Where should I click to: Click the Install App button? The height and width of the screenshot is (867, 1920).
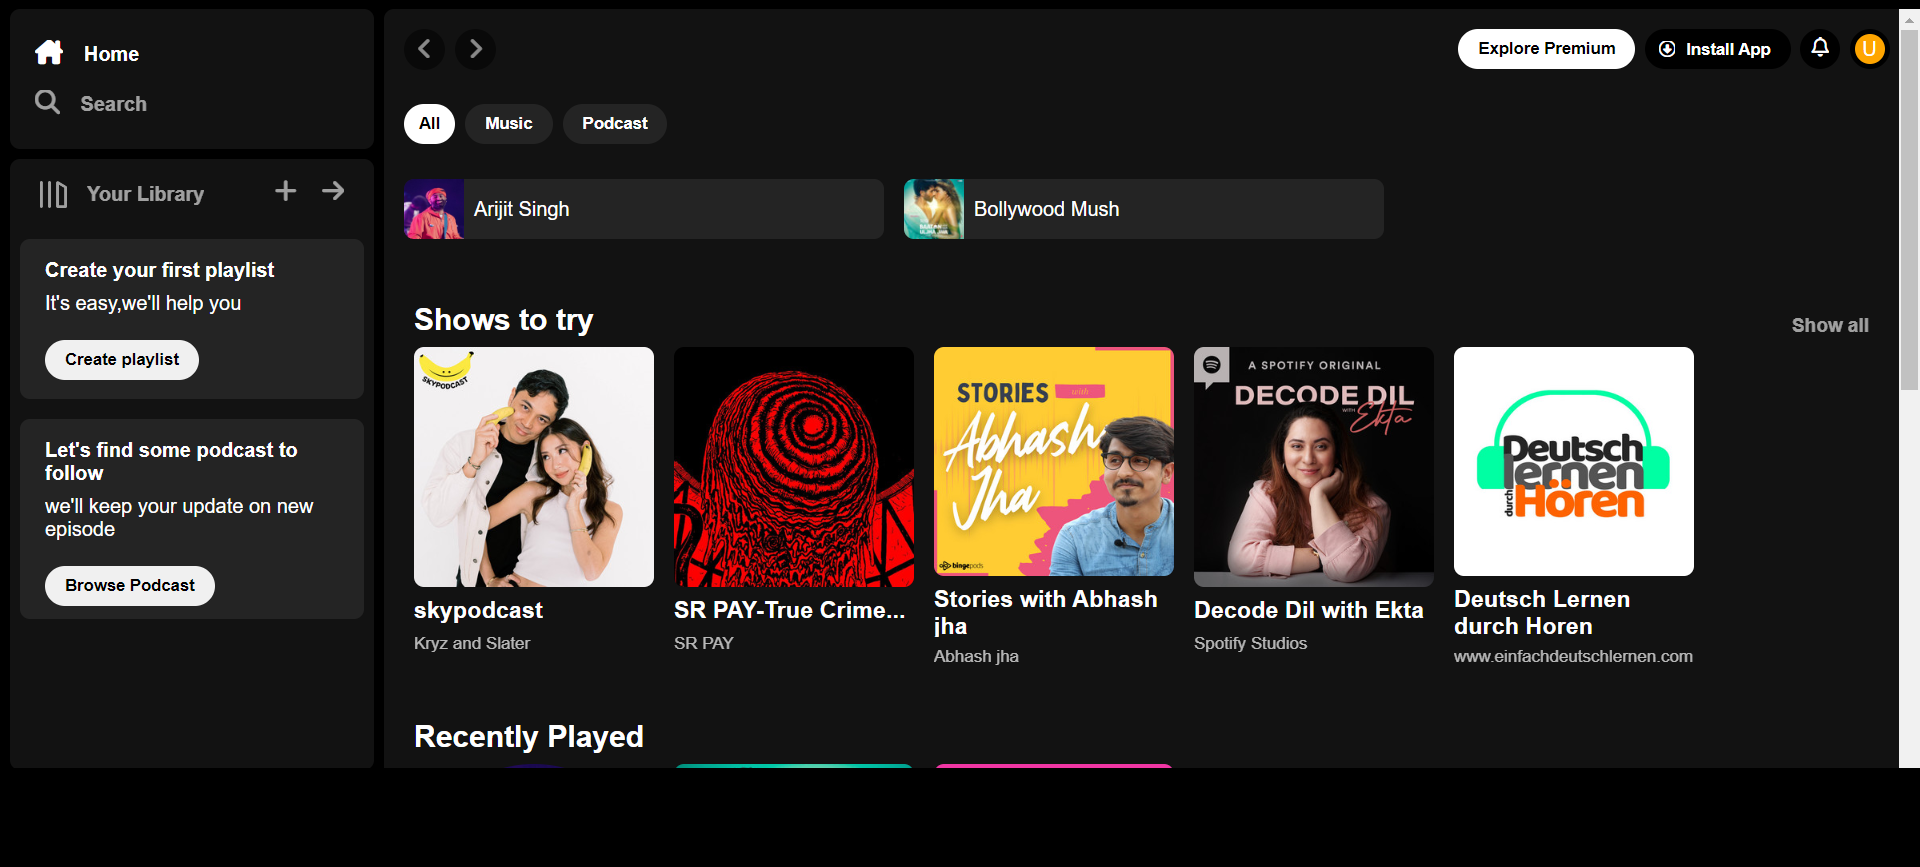coord(1716,49)
